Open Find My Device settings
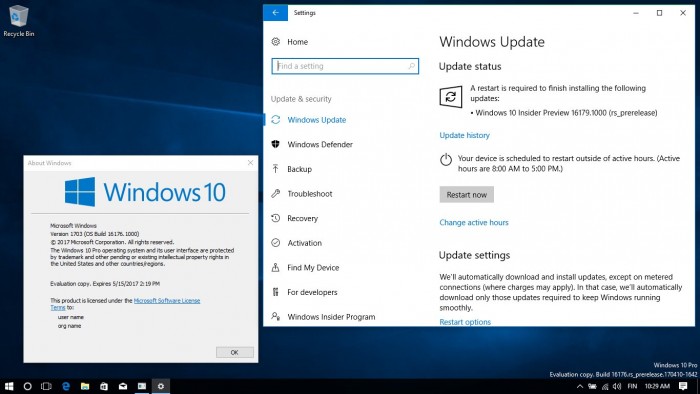Image resolution: width=700 pixels, height=394 pixels. [313, 267]
